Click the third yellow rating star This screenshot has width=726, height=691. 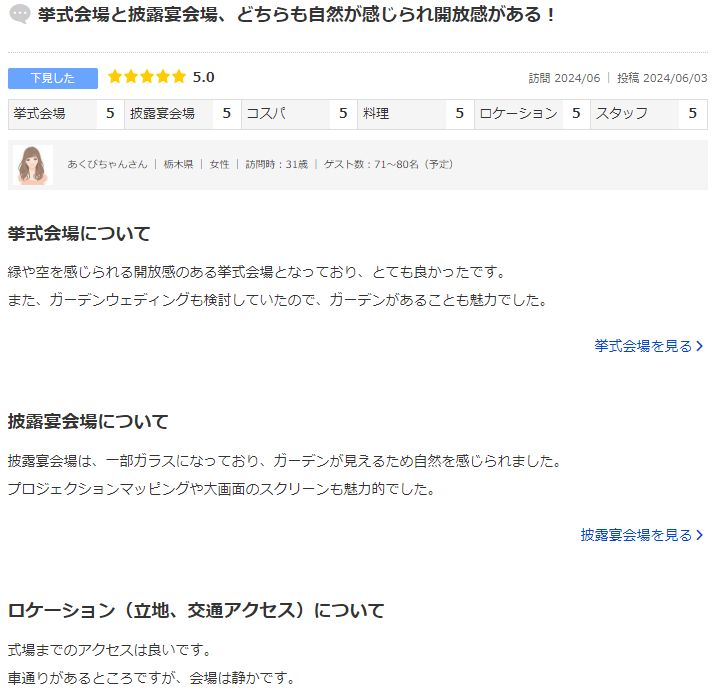pos(147,77)
